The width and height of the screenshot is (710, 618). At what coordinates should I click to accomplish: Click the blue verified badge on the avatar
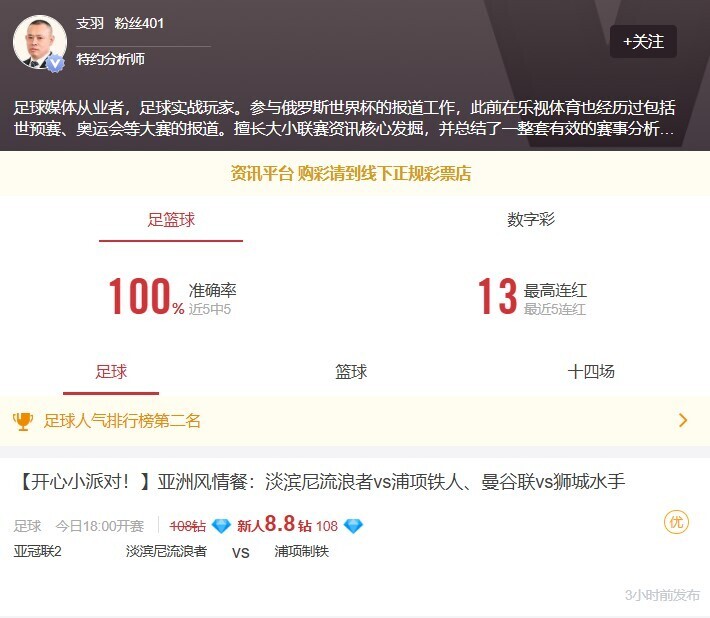[55, 63]
